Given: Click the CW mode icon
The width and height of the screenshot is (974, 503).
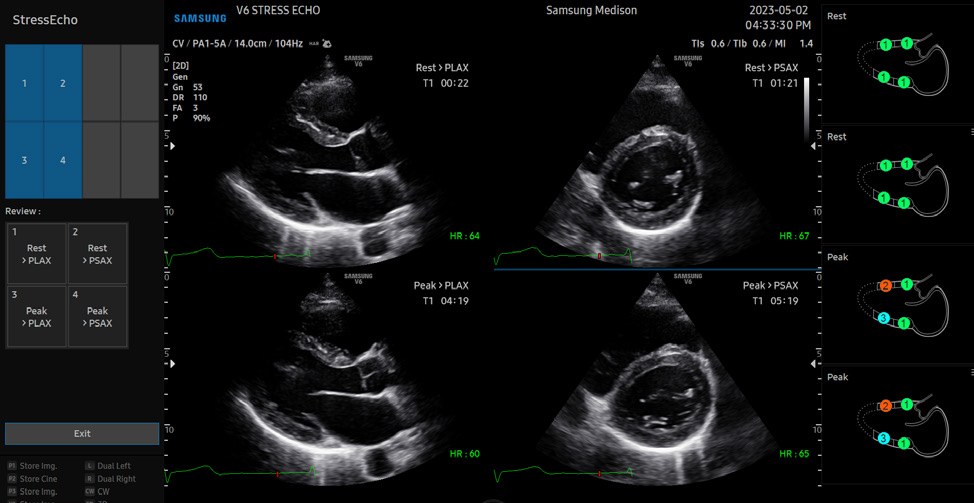Looking at the screenshot, I should click(89, 491).
